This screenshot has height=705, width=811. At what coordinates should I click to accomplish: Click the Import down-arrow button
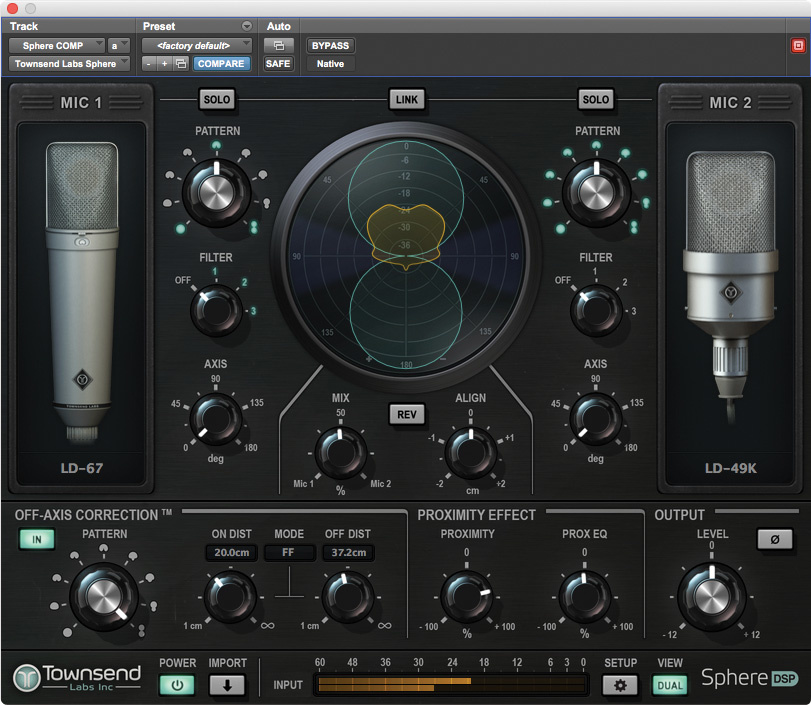(x=227, y=685)
